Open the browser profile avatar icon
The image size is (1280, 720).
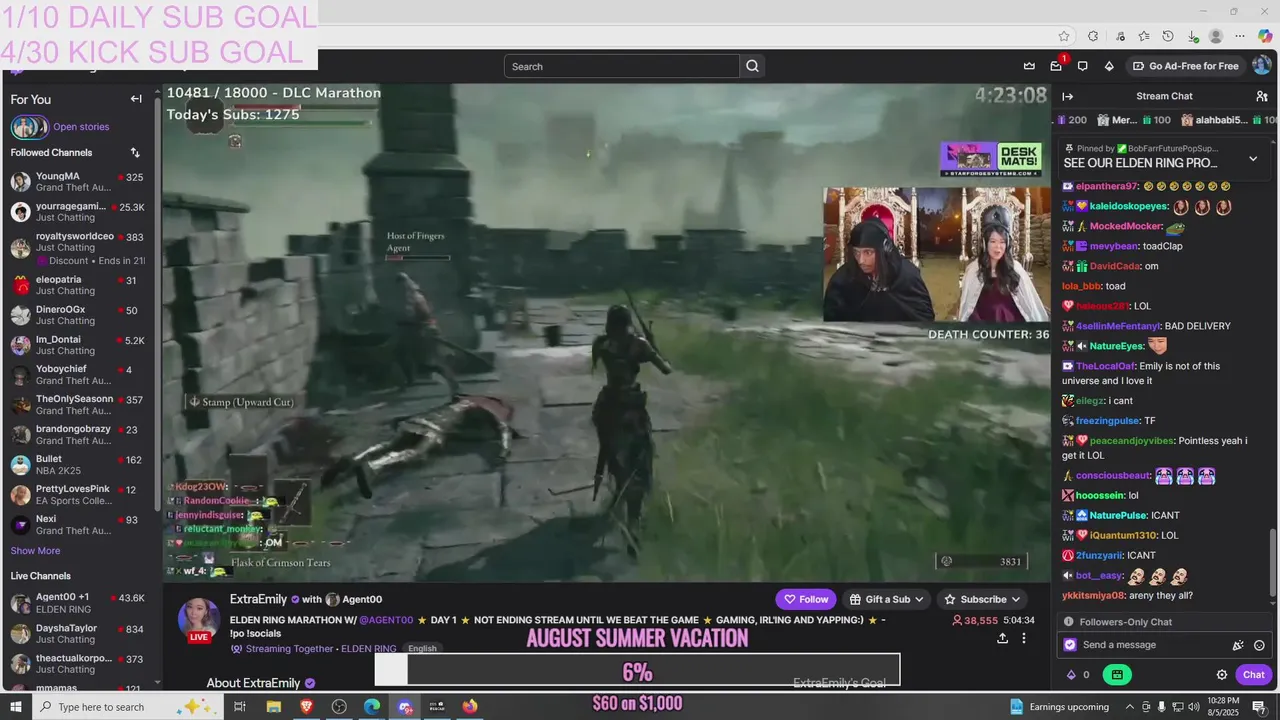coord(1216,36)
